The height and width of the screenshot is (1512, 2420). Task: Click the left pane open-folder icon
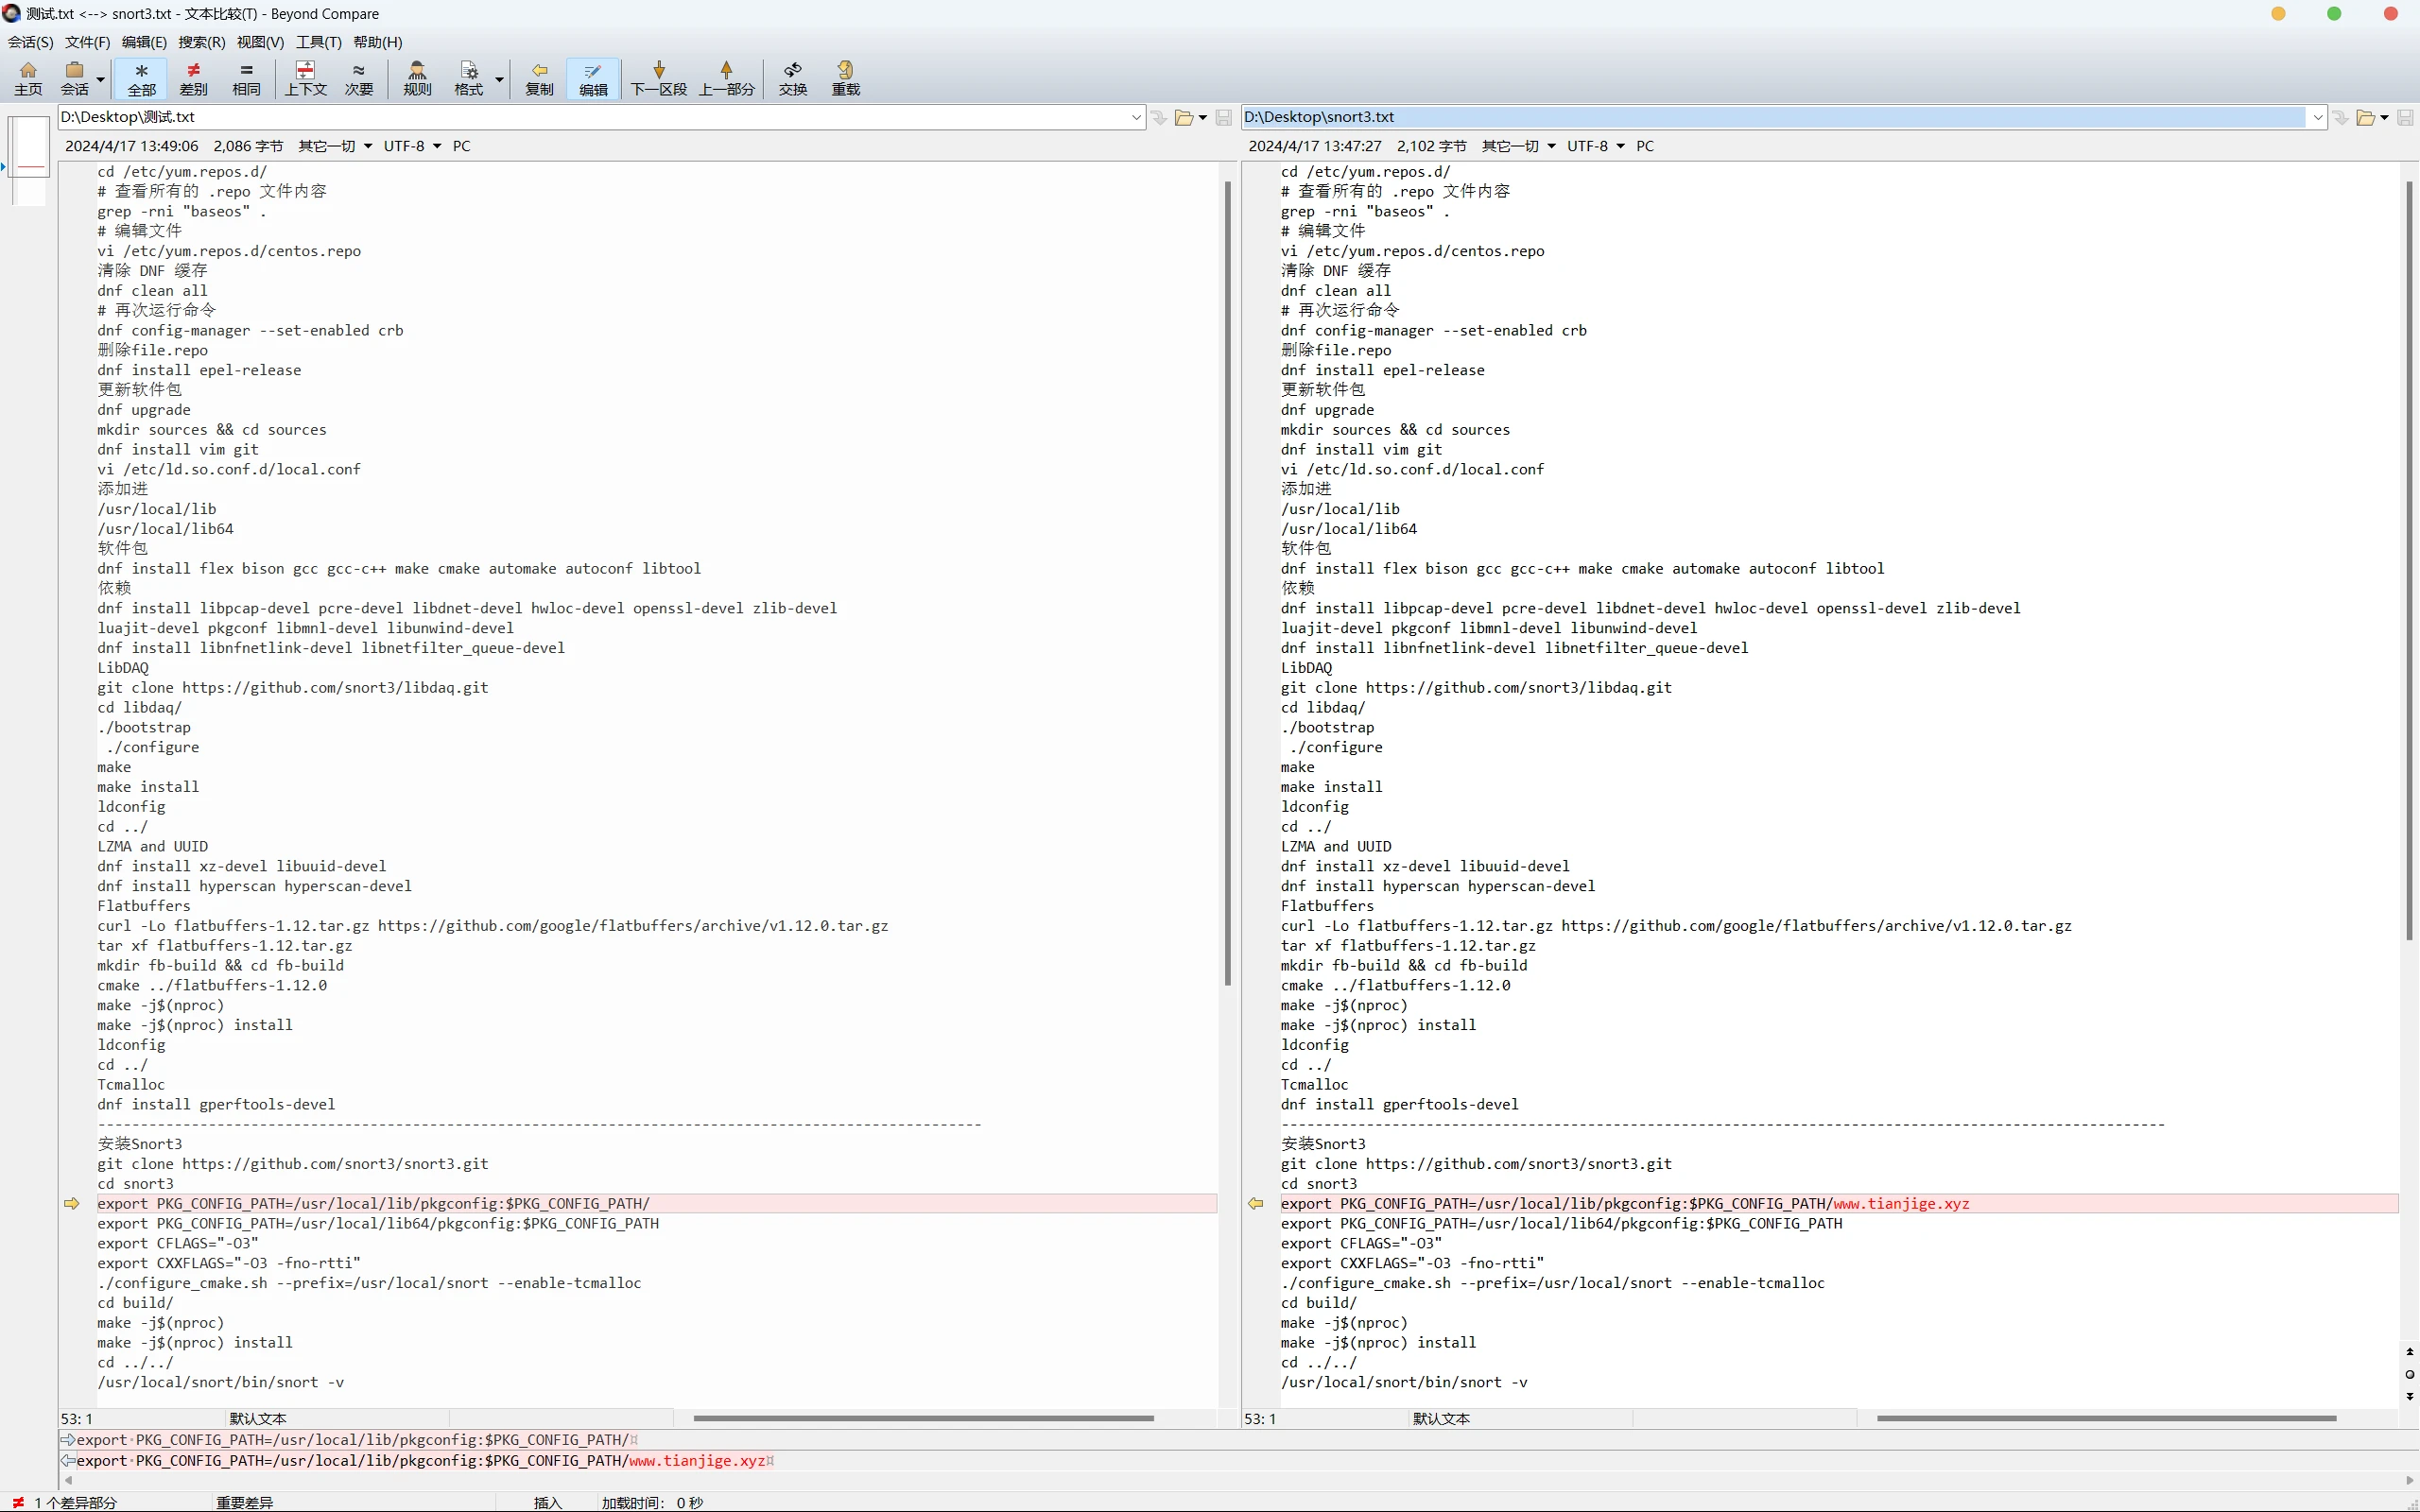[1184, 118]
